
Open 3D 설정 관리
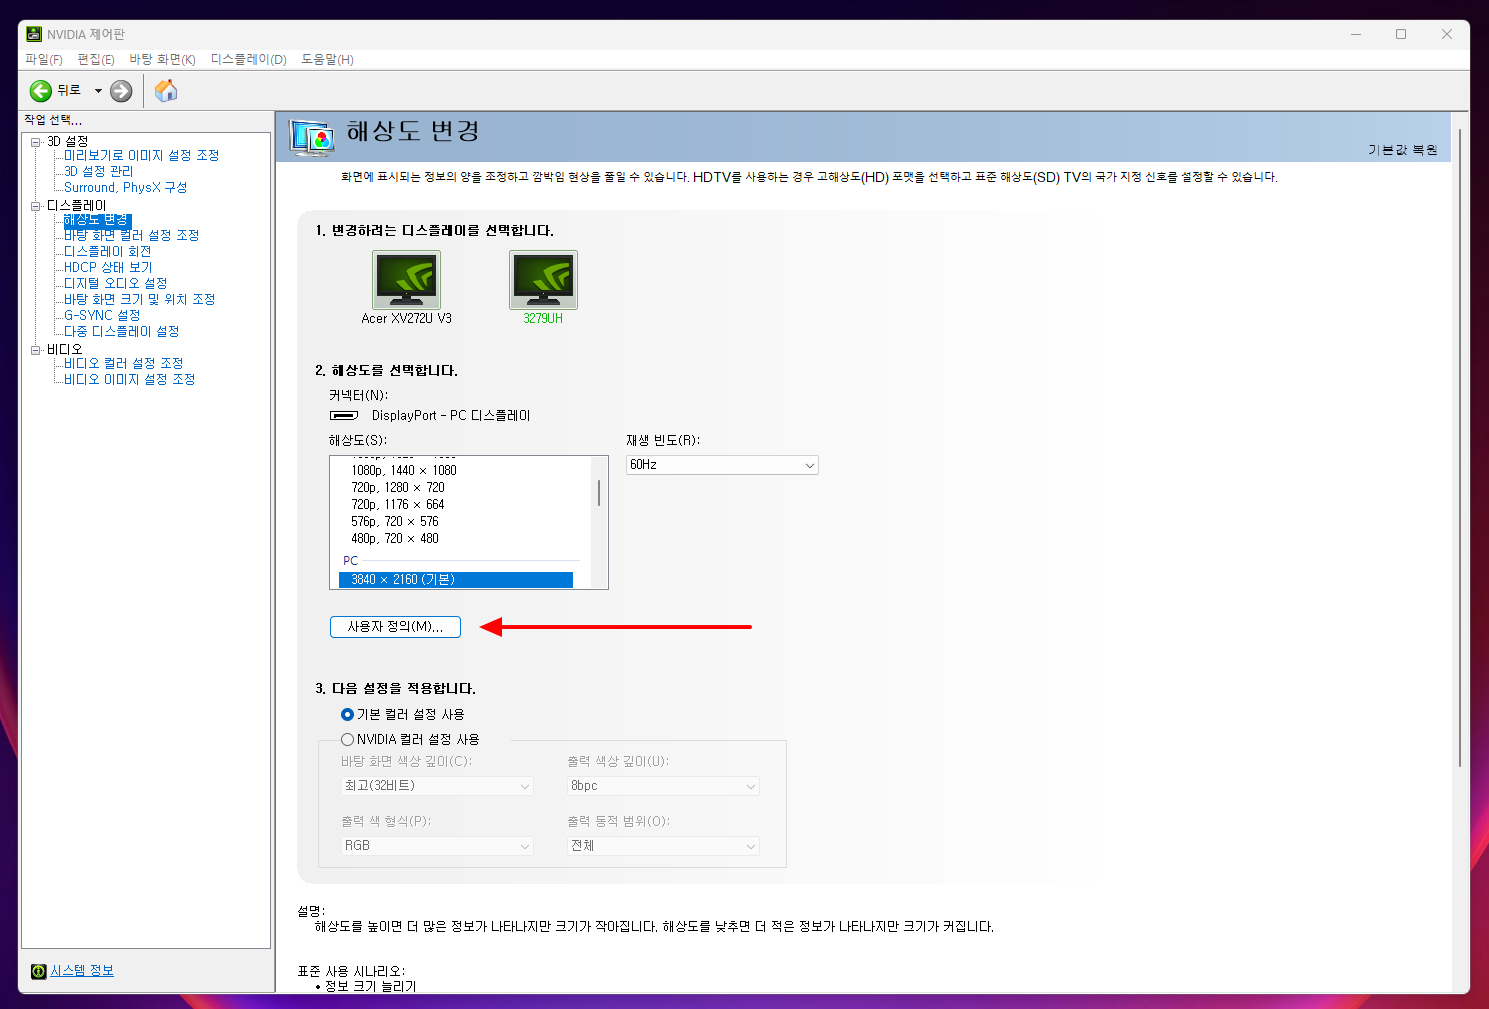pyautogui.click(x=98, y=172)
